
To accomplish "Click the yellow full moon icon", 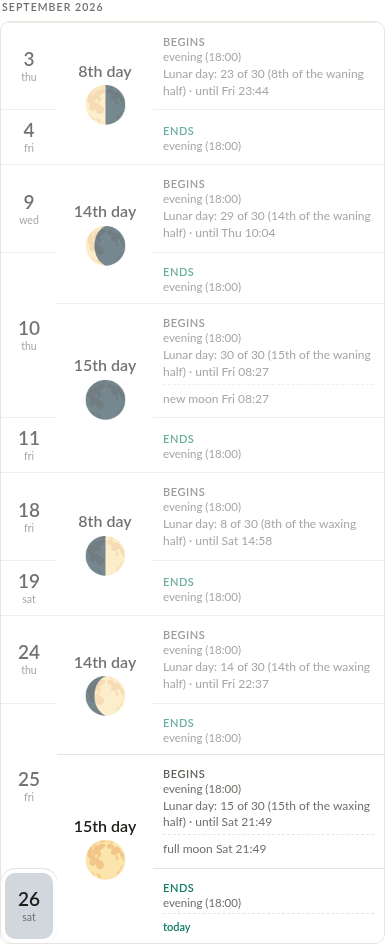I will (x=105, y=860).
